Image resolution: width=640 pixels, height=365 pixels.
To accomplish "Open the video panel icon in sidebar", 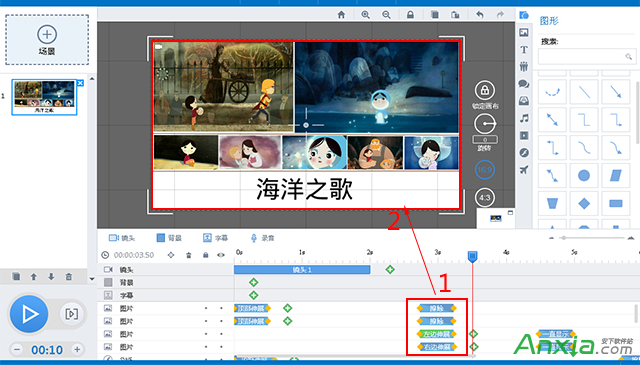I will click(524, 136).
